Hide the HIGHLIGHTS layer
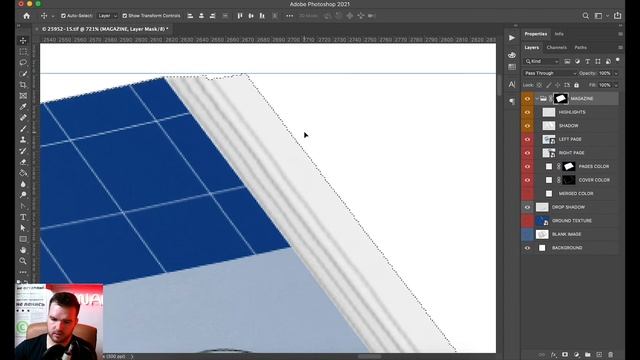Image resolution: width=640 pixels, height=360 pixels. [527, 112]
